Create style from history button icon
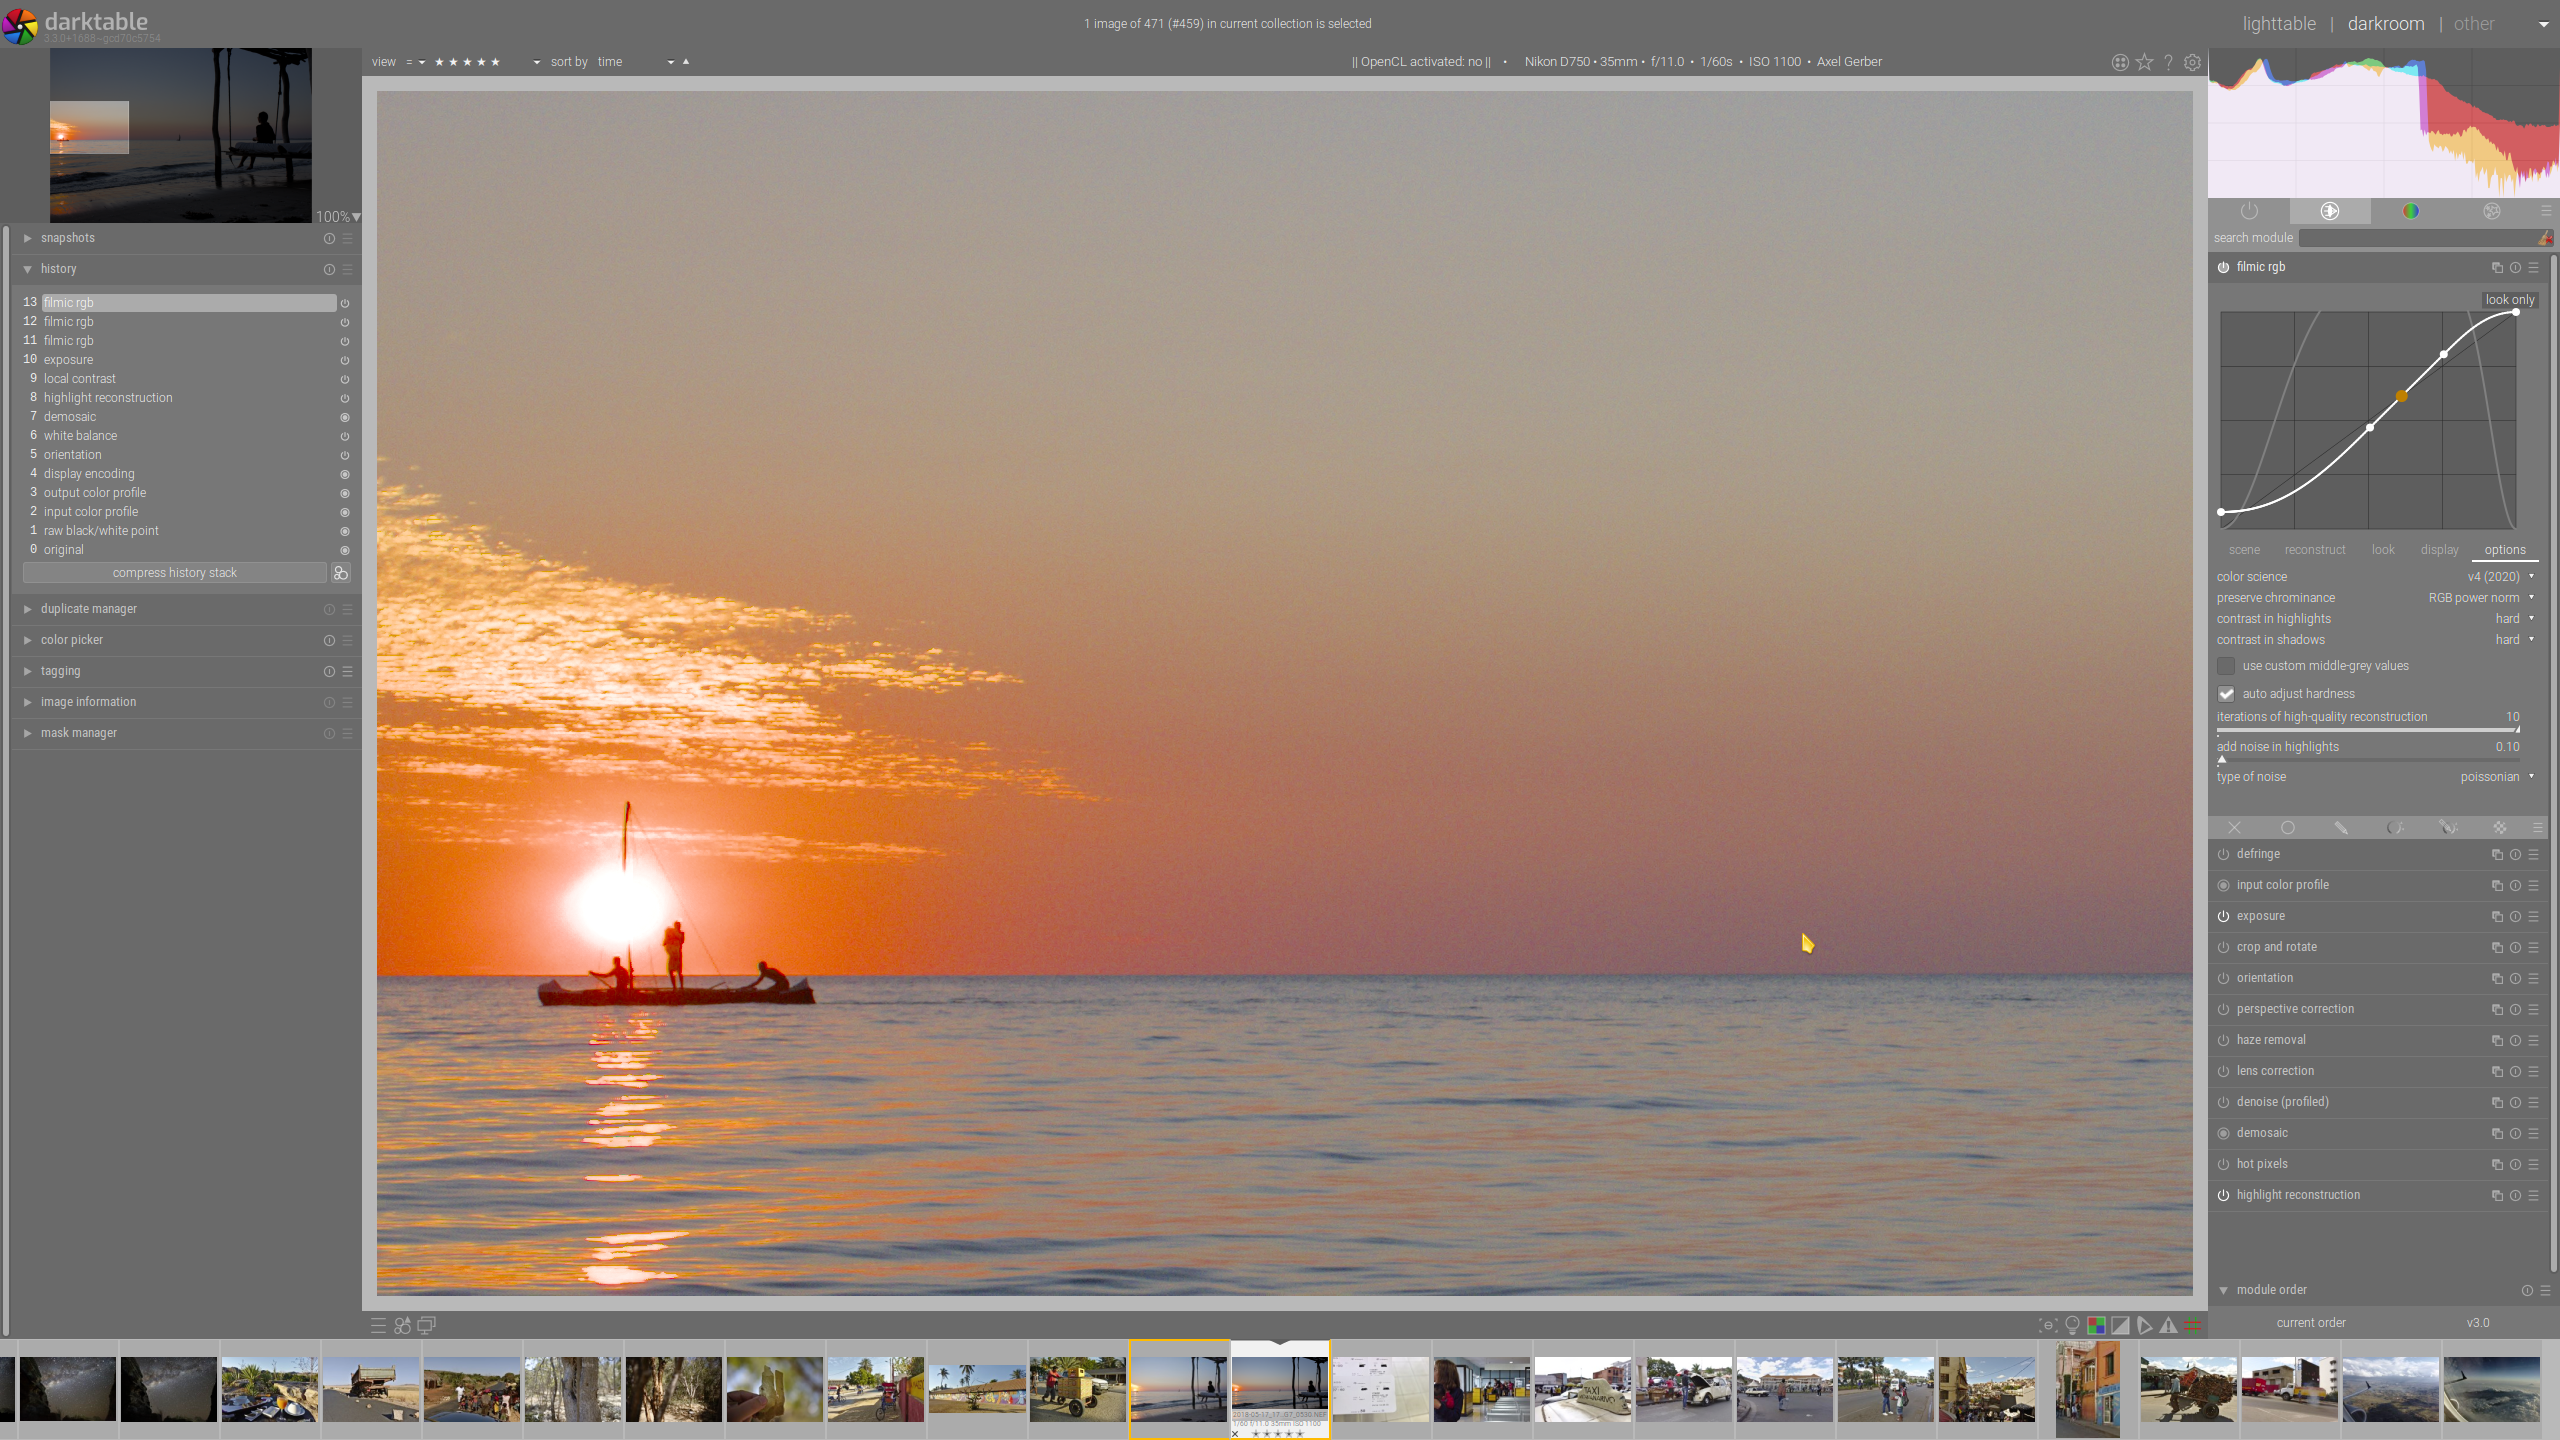2560x1440 pixels. click(x=340, y=573)
